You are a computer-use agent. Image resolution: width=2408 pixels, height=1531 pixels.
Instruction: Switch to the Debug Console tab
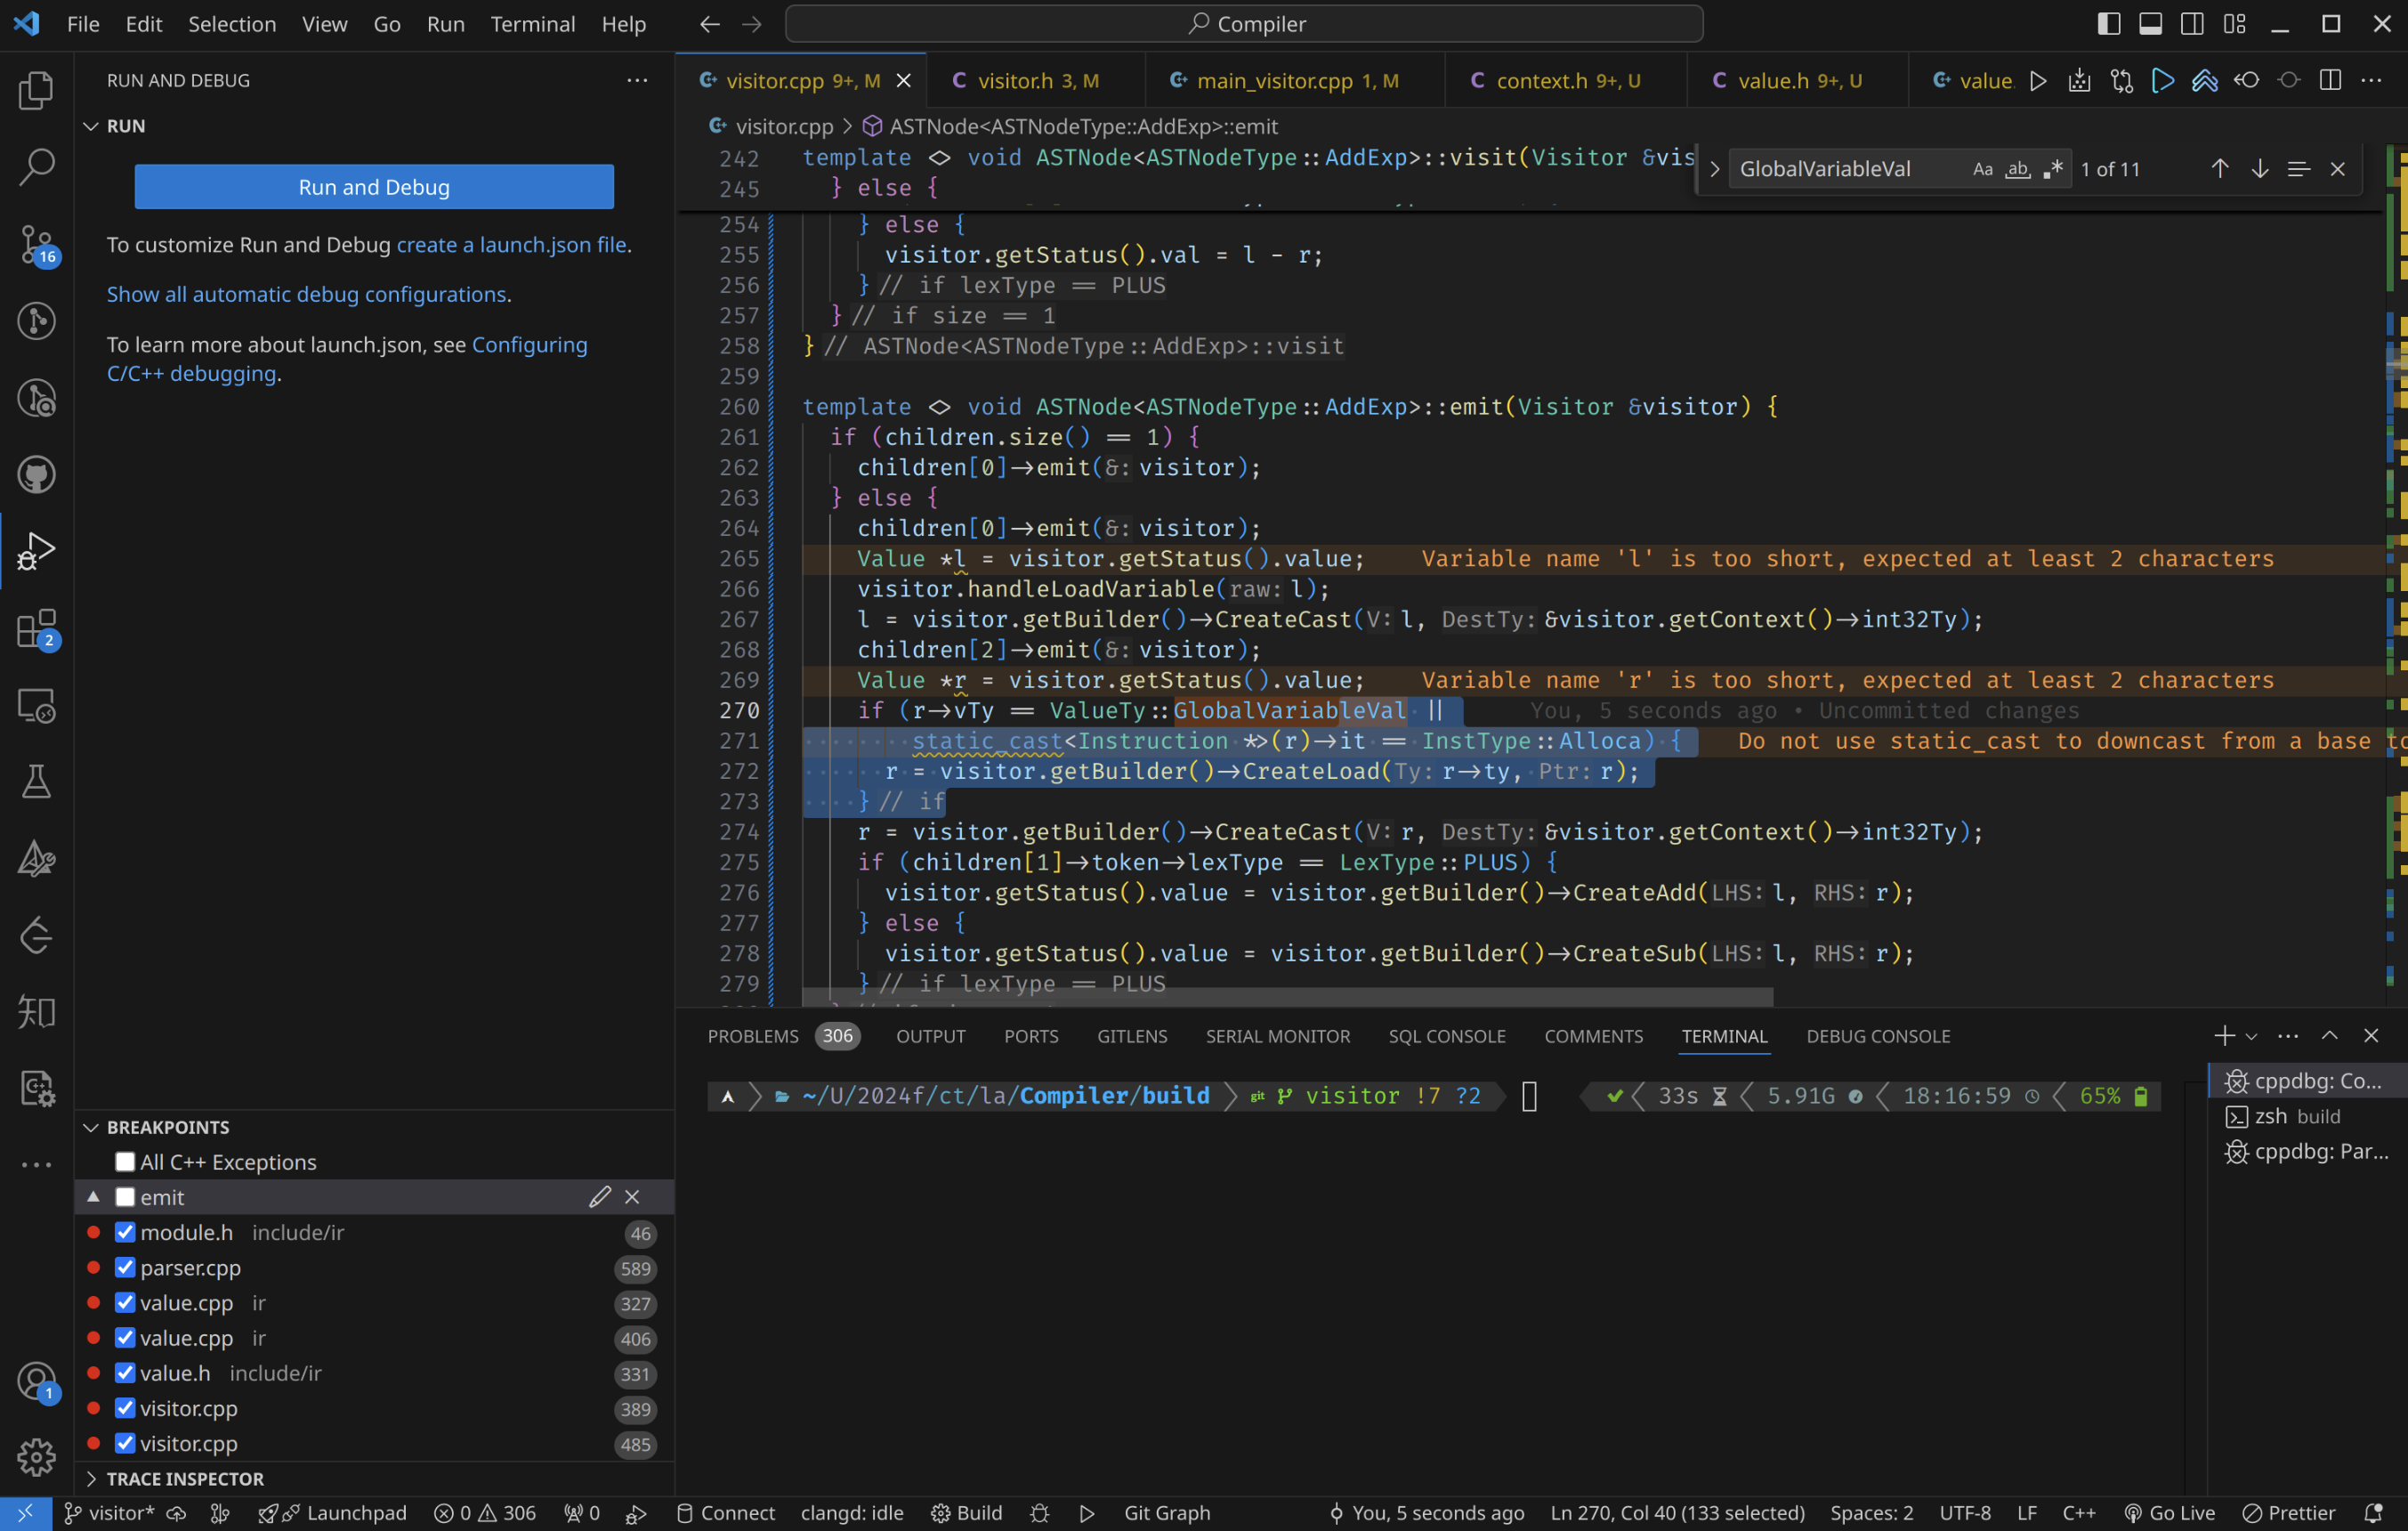pos(1877,1036)
